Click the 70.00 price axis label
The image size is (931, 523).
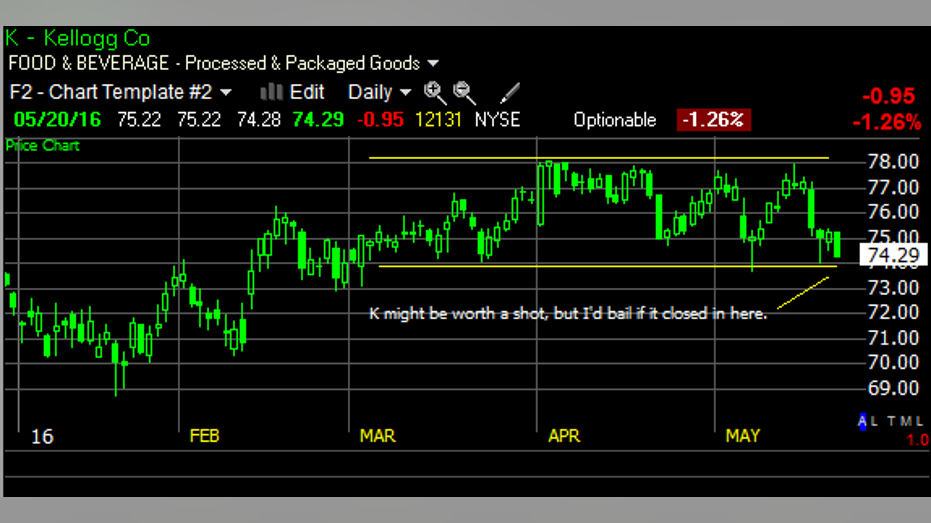coord(893,362)
